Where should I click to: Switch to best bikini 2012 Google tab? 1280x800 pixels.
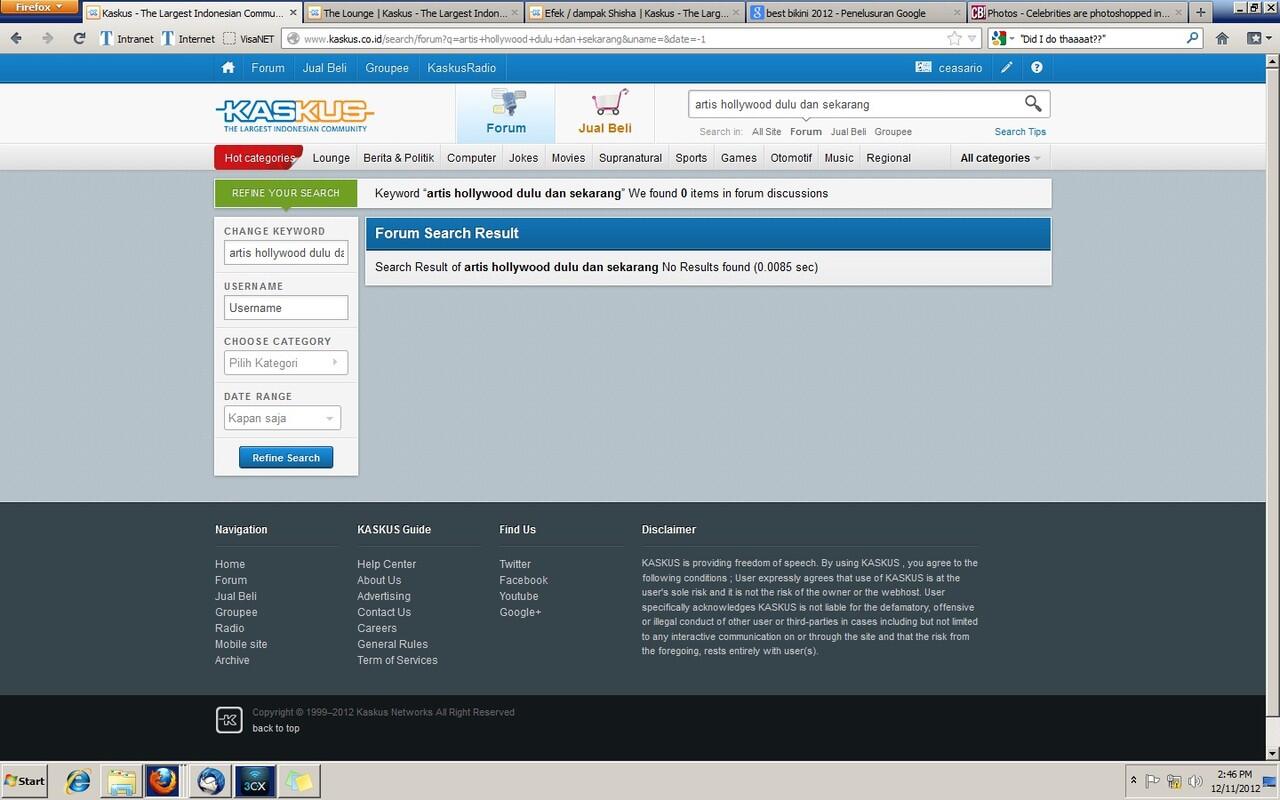coord(855,13)
